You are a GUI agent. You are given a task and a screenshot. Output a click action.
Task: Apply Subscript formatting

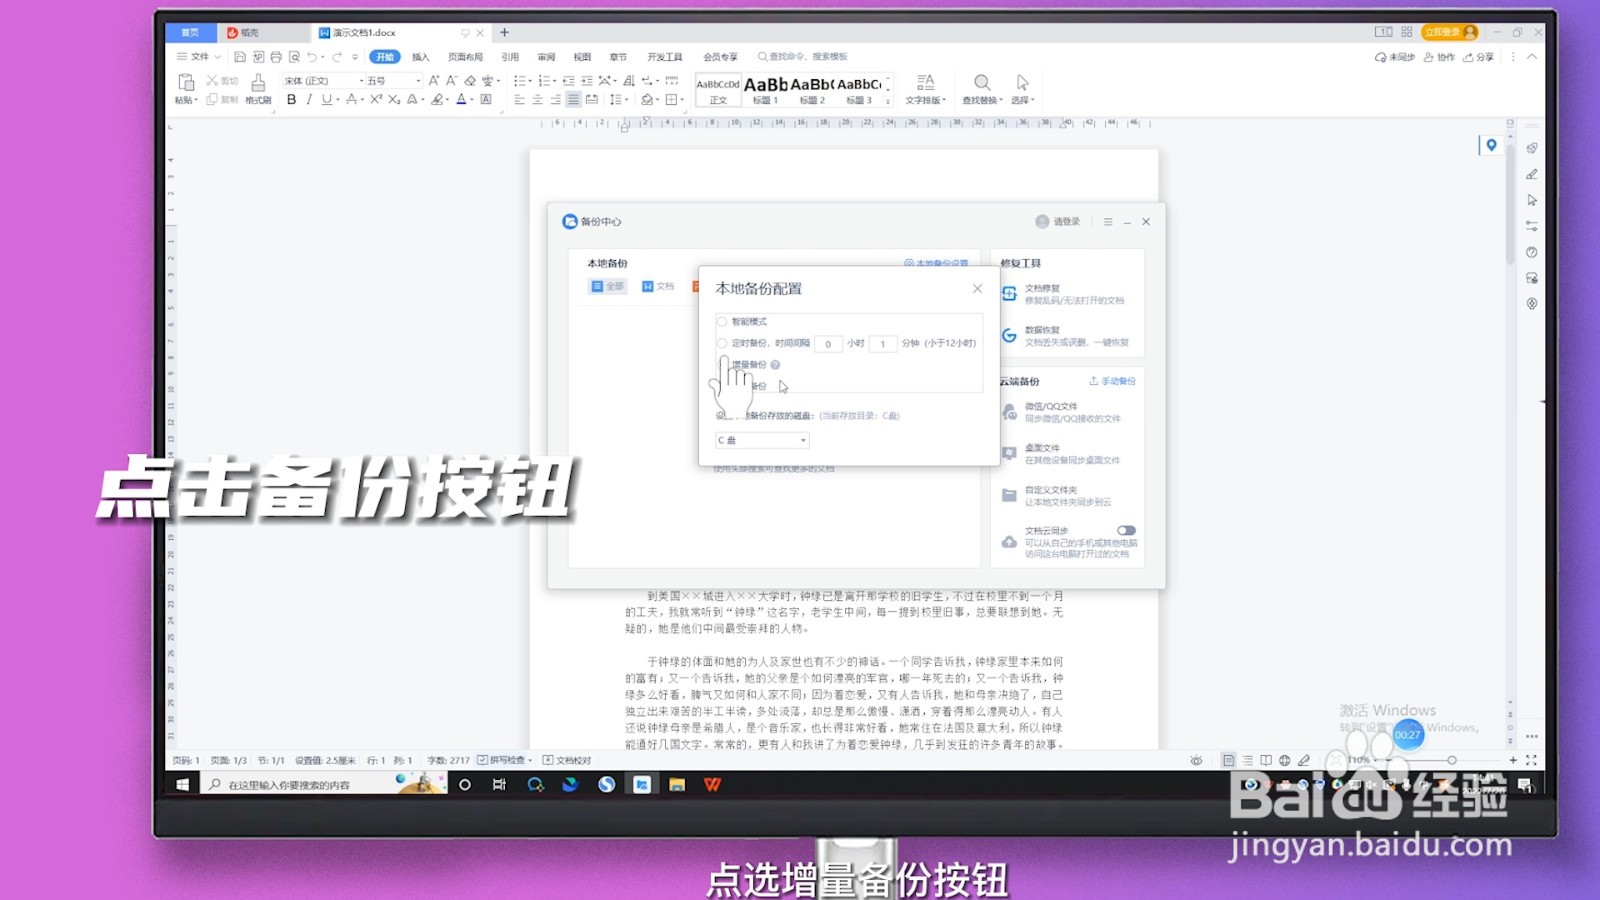(394, 100)
